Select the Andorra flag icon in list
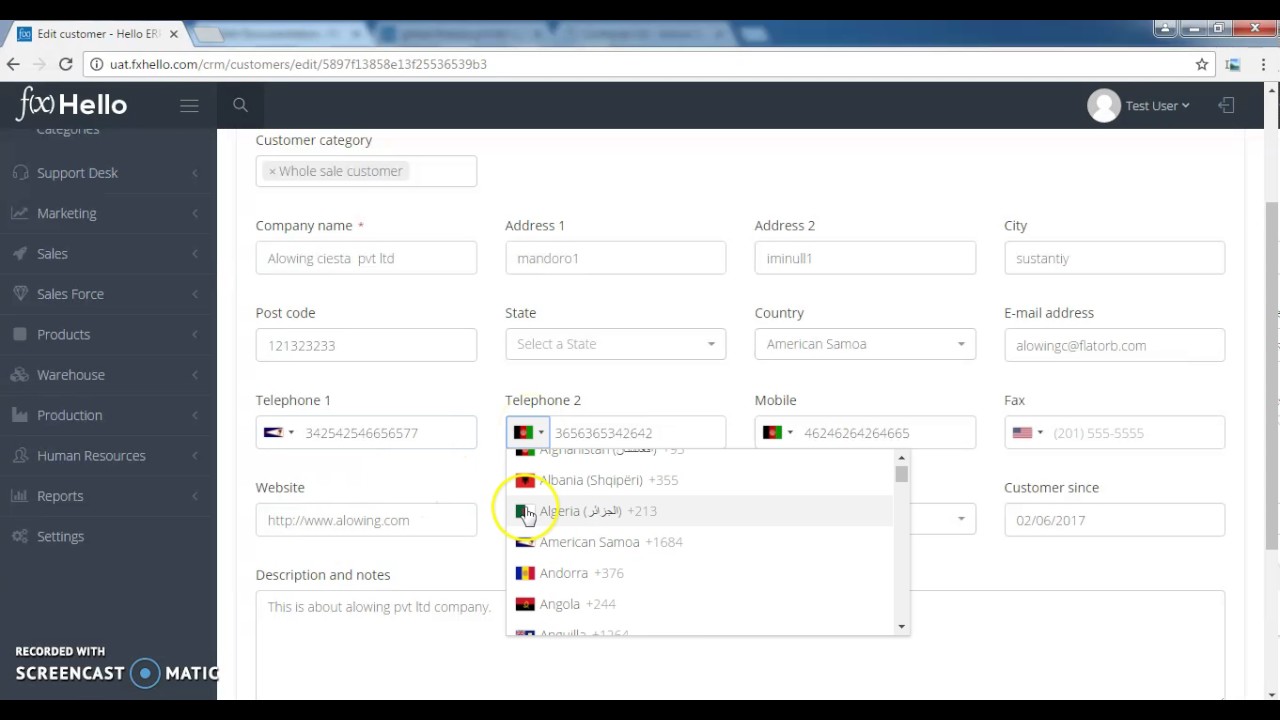 point(525,573)
